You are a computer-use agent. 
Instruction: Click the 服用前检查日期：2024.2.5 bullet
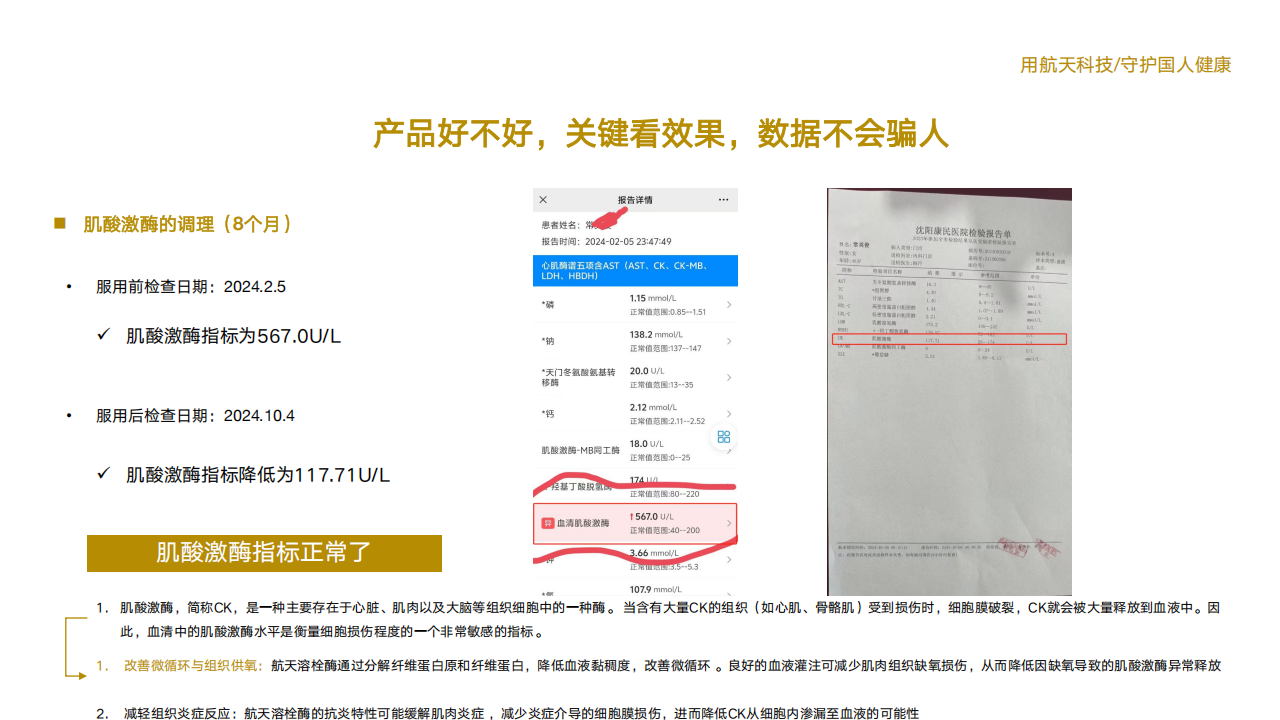191,287
